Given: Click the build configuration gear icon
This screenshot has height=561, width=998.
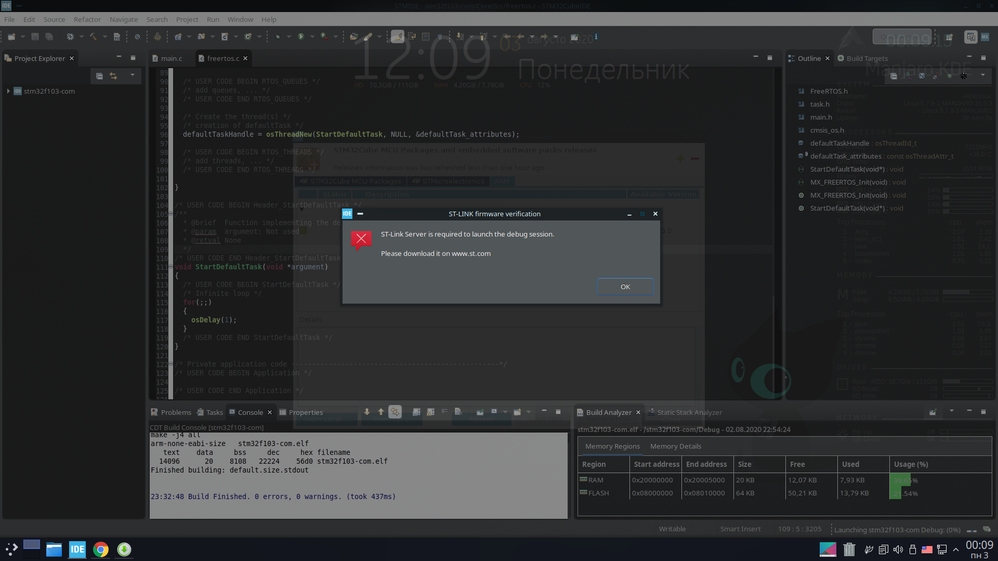Looking at the screenshot, I should tap(70, 37).
